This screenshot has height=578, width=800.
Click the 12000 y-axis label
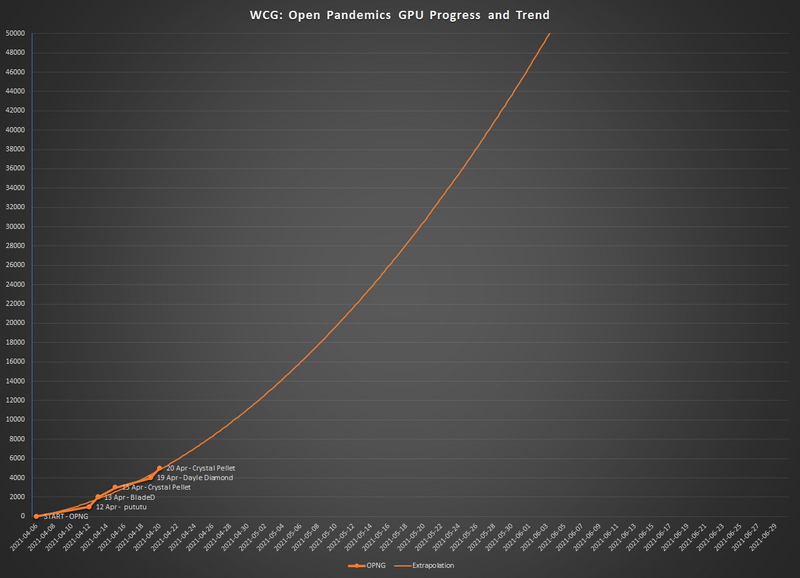click(x=15, y=400)
